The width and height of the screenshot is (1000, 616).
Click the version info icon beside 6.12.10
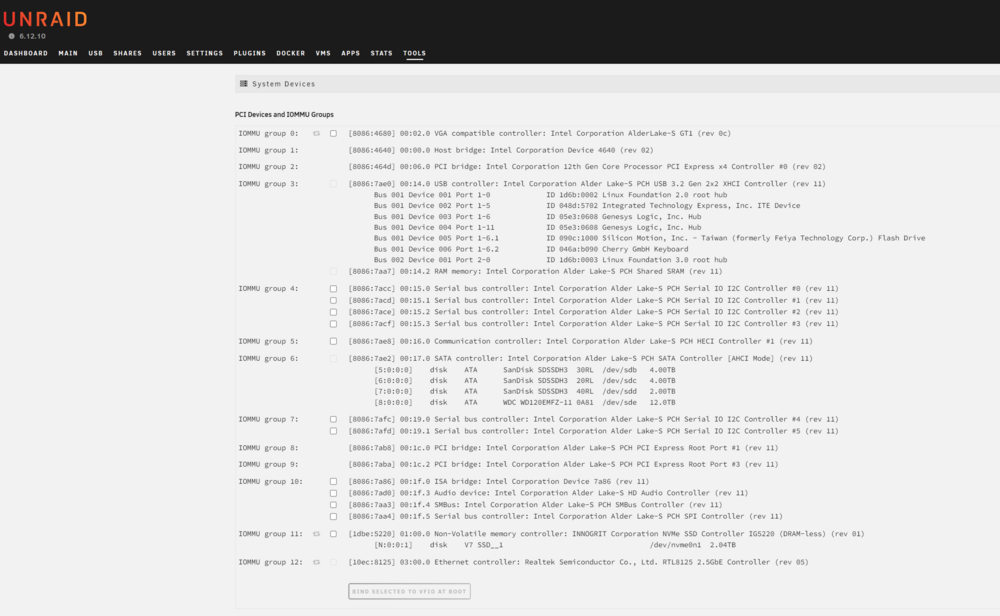[11, 36]
